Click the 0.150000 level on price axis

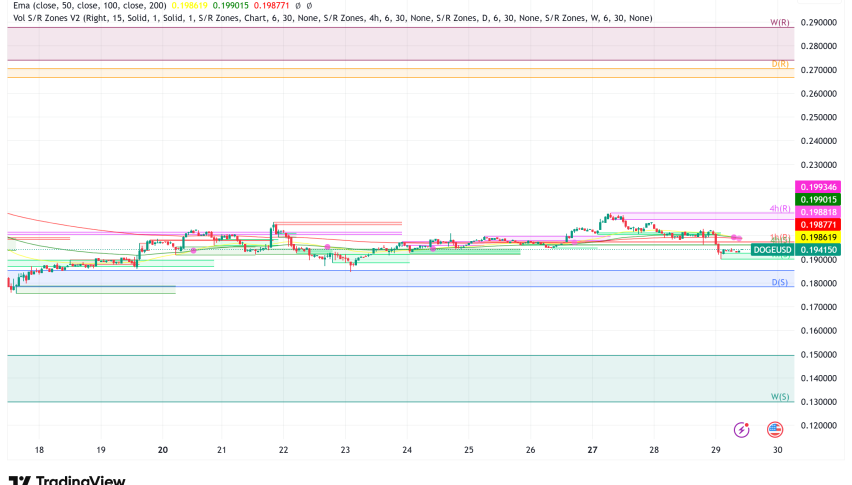[x=820, y=355]
